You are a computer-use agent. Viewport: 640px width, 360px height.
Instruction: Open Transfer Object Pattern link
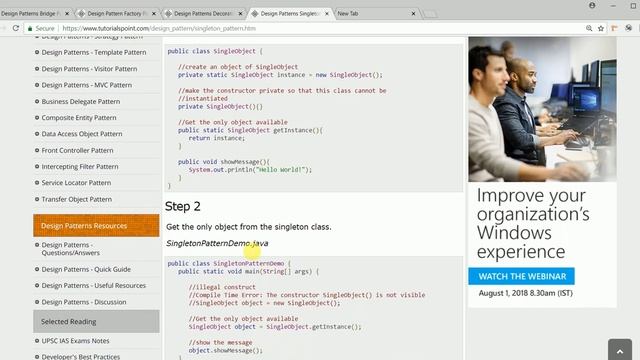pyautogui.click(x=77, y=199)
